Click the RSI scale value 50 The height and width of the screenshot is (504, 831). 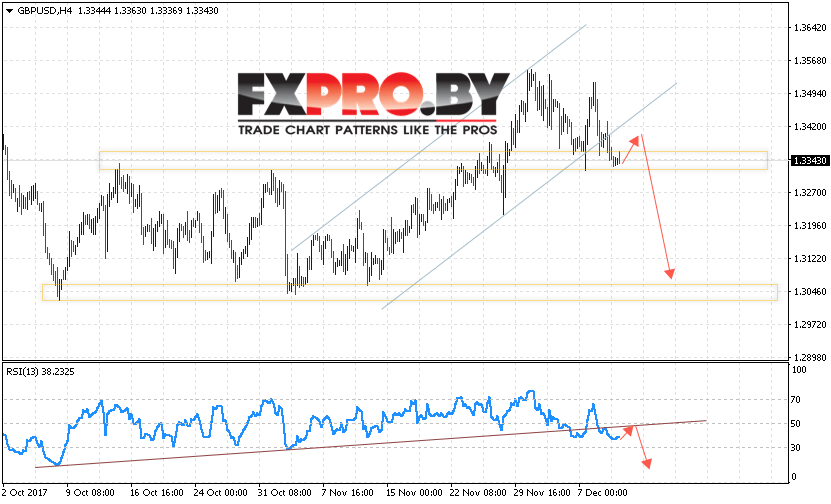[796, 424]
